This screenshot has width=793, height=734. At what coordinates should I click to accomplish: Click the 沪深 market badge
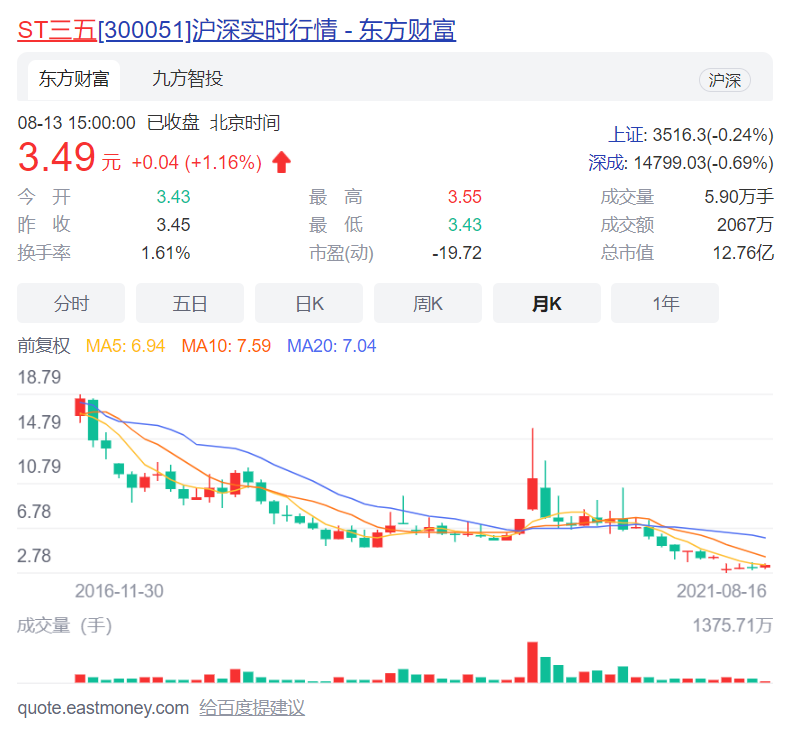[724, 81]
